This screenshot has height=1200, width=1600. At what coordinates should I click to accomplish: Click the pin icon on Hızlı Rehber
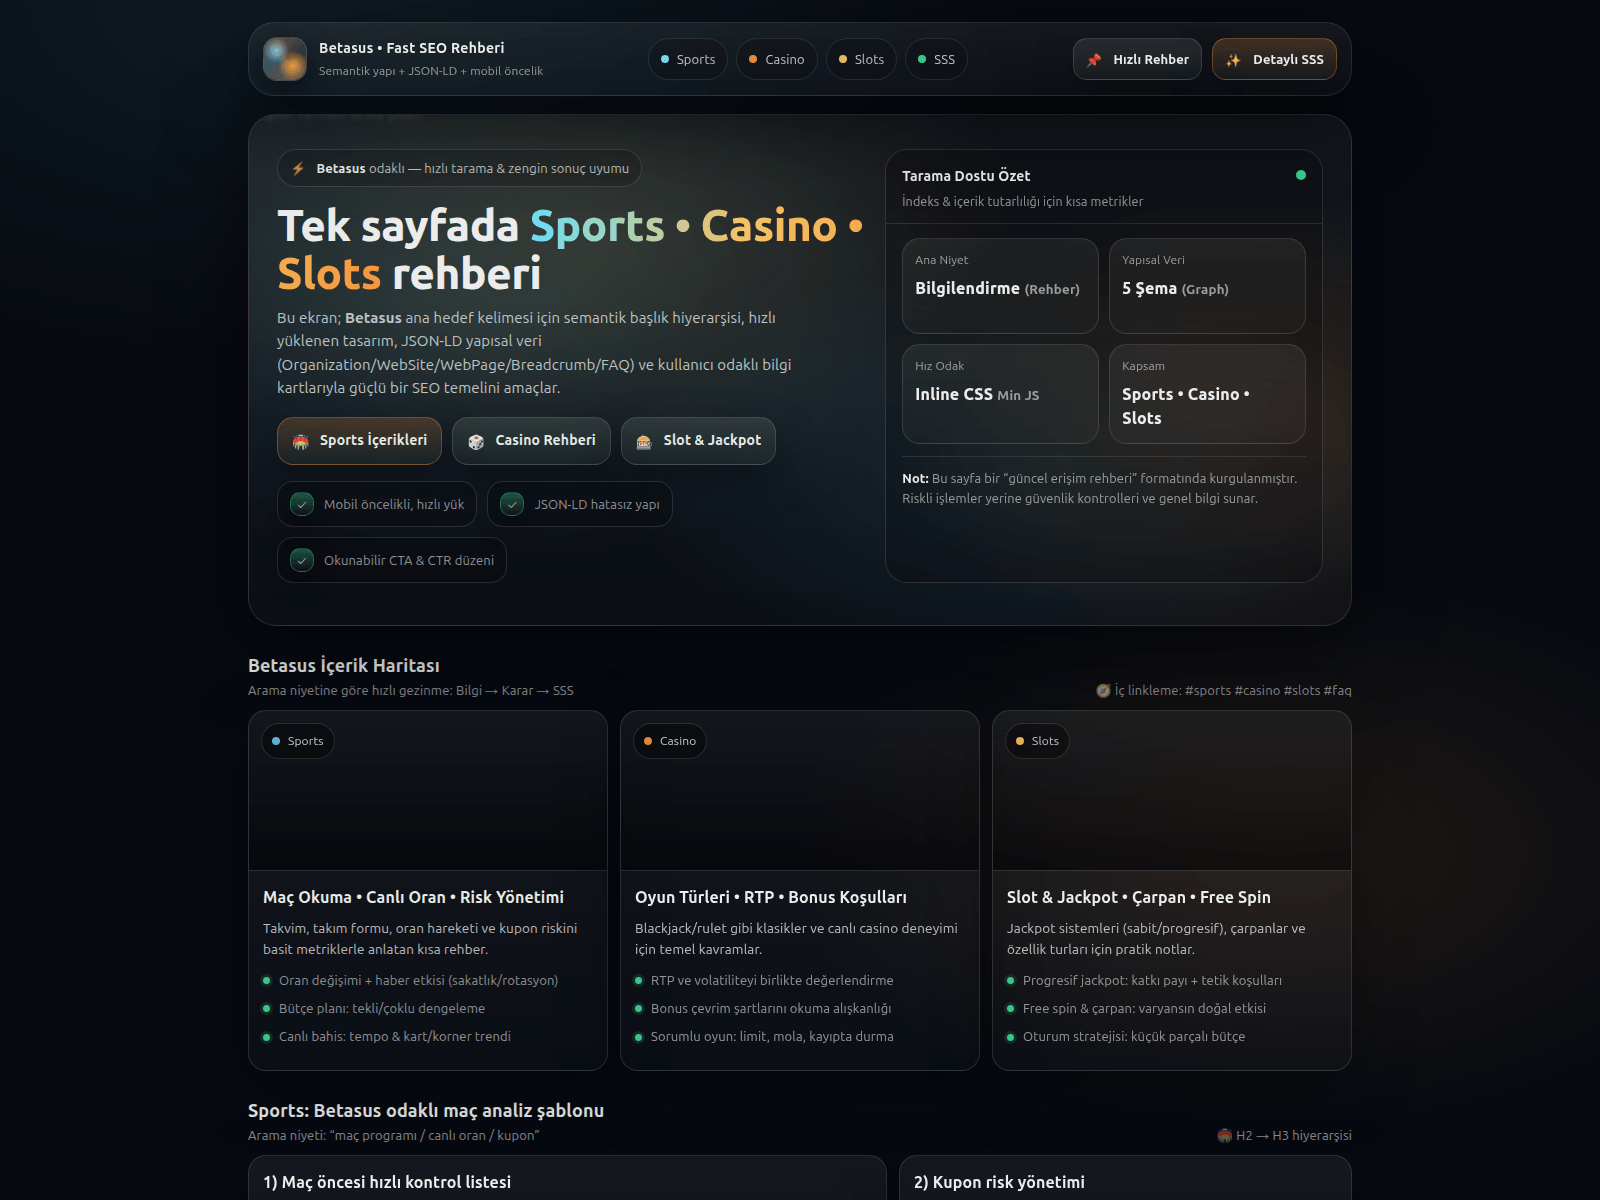tap(1094, 60)
